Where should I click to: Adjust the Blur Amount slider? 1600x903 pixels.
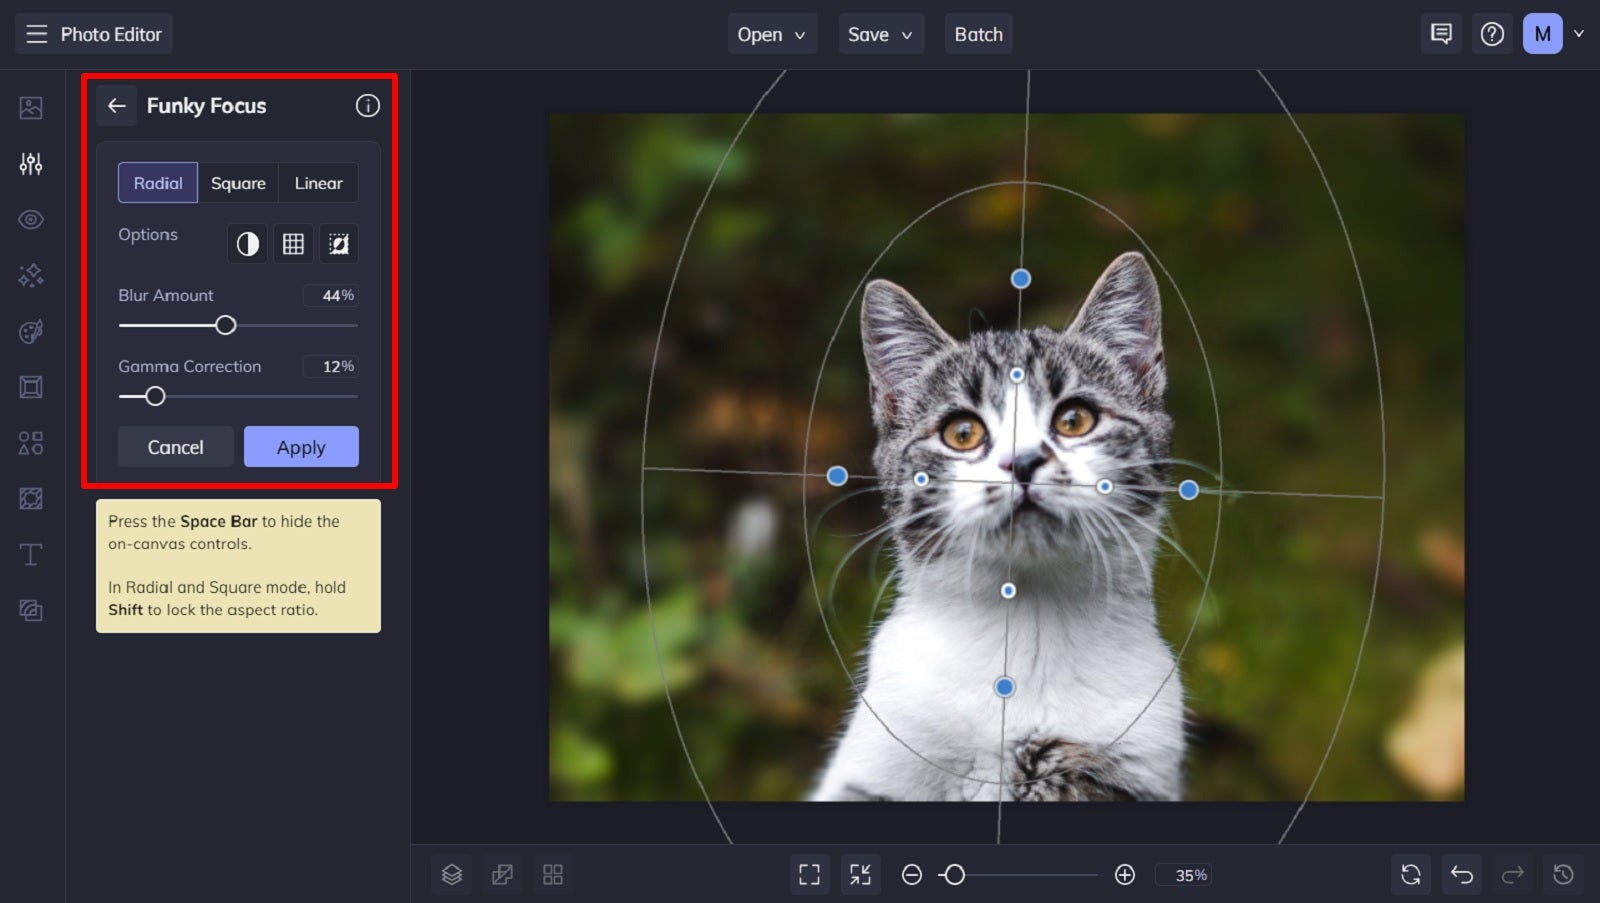click(225, 325)
